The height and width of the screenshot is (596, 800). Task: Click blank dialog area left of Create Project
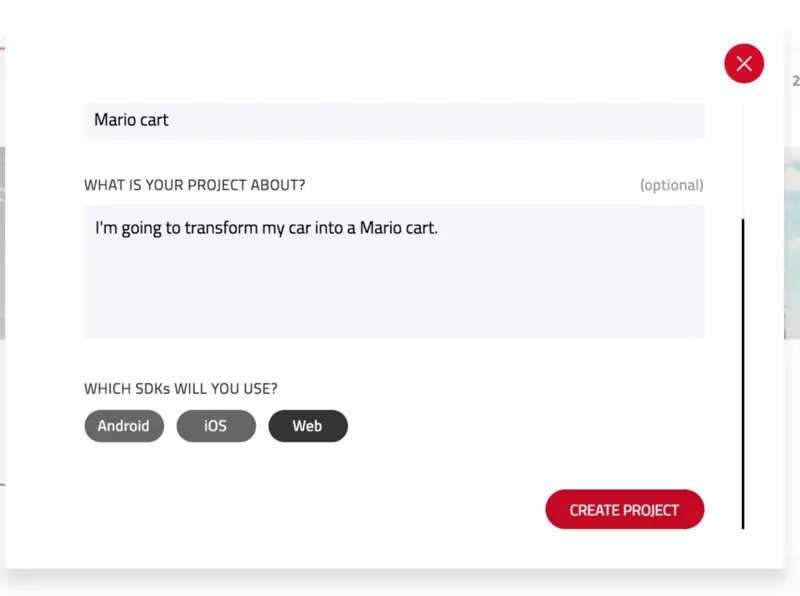click(300, 510)
